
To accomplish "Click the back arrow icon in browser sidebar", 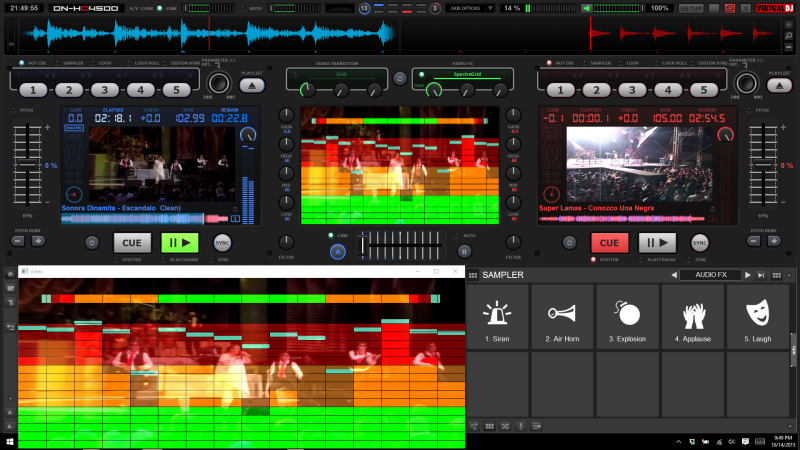I will click(x=10, y=327).
